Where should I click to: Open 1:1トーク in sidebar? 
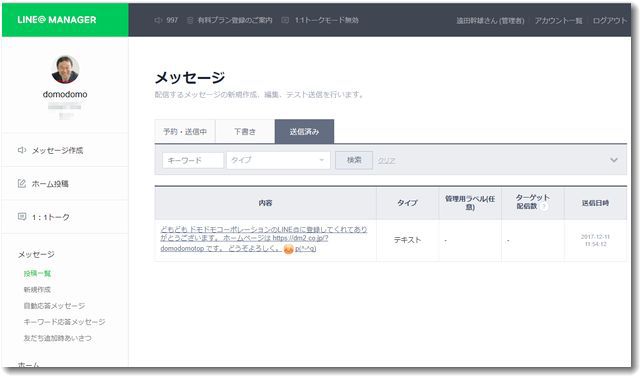click(51, 217)
